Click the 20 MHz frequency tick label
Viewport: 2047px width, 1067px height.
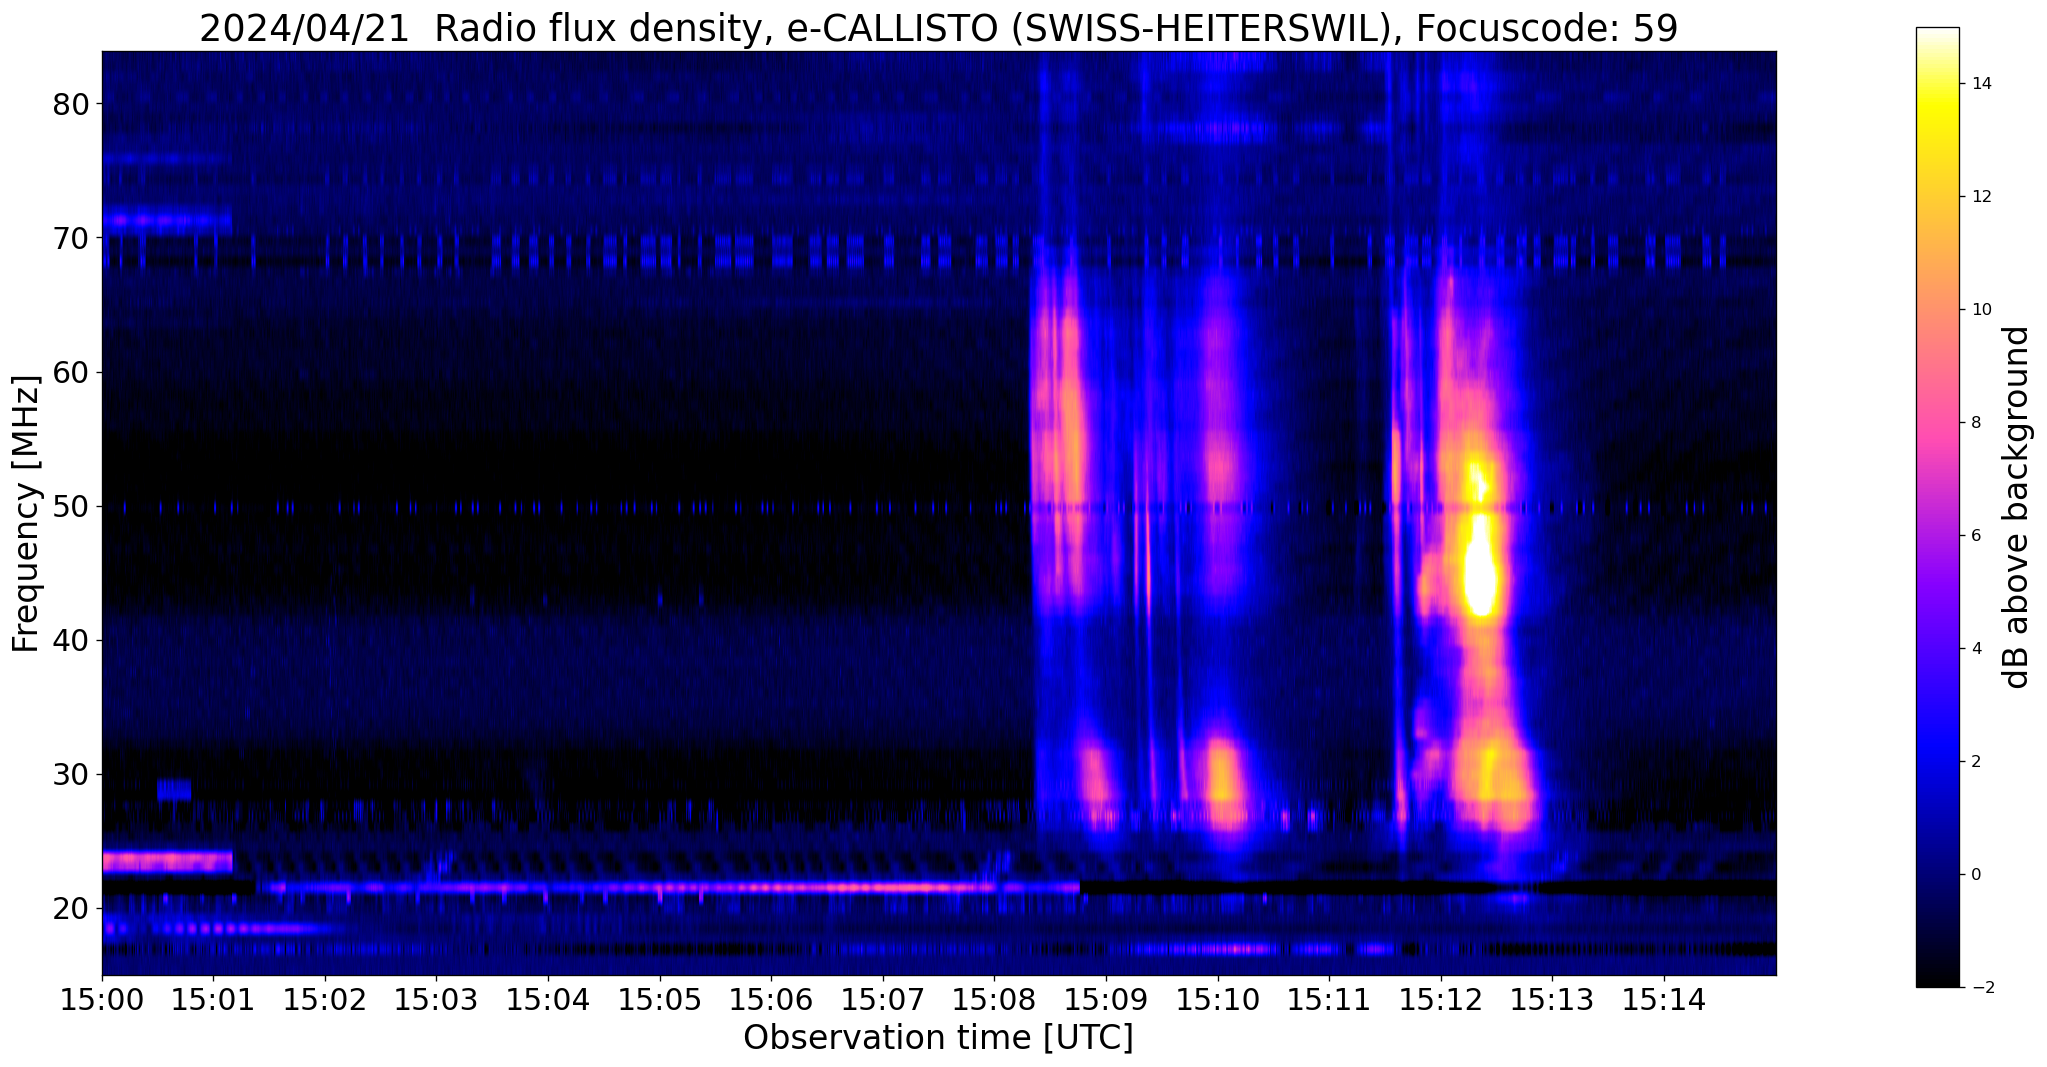(69, 908)
